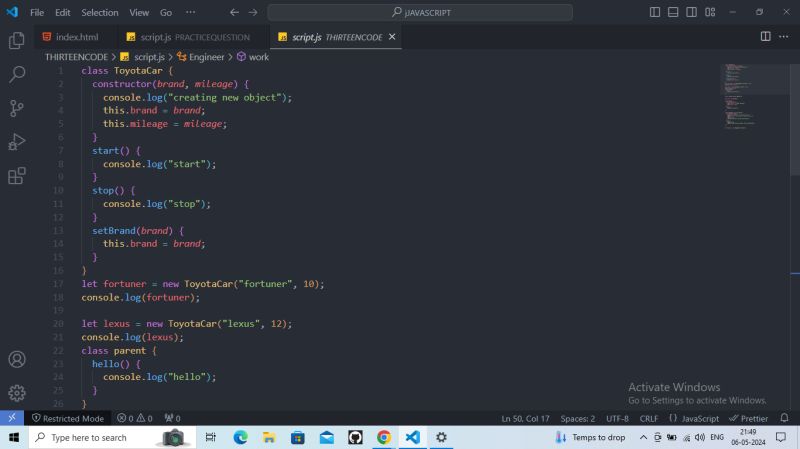Viewport: 800px width, 449px height.
Task: Open the Explorer view in activity bar
Action: coord(16,40)
